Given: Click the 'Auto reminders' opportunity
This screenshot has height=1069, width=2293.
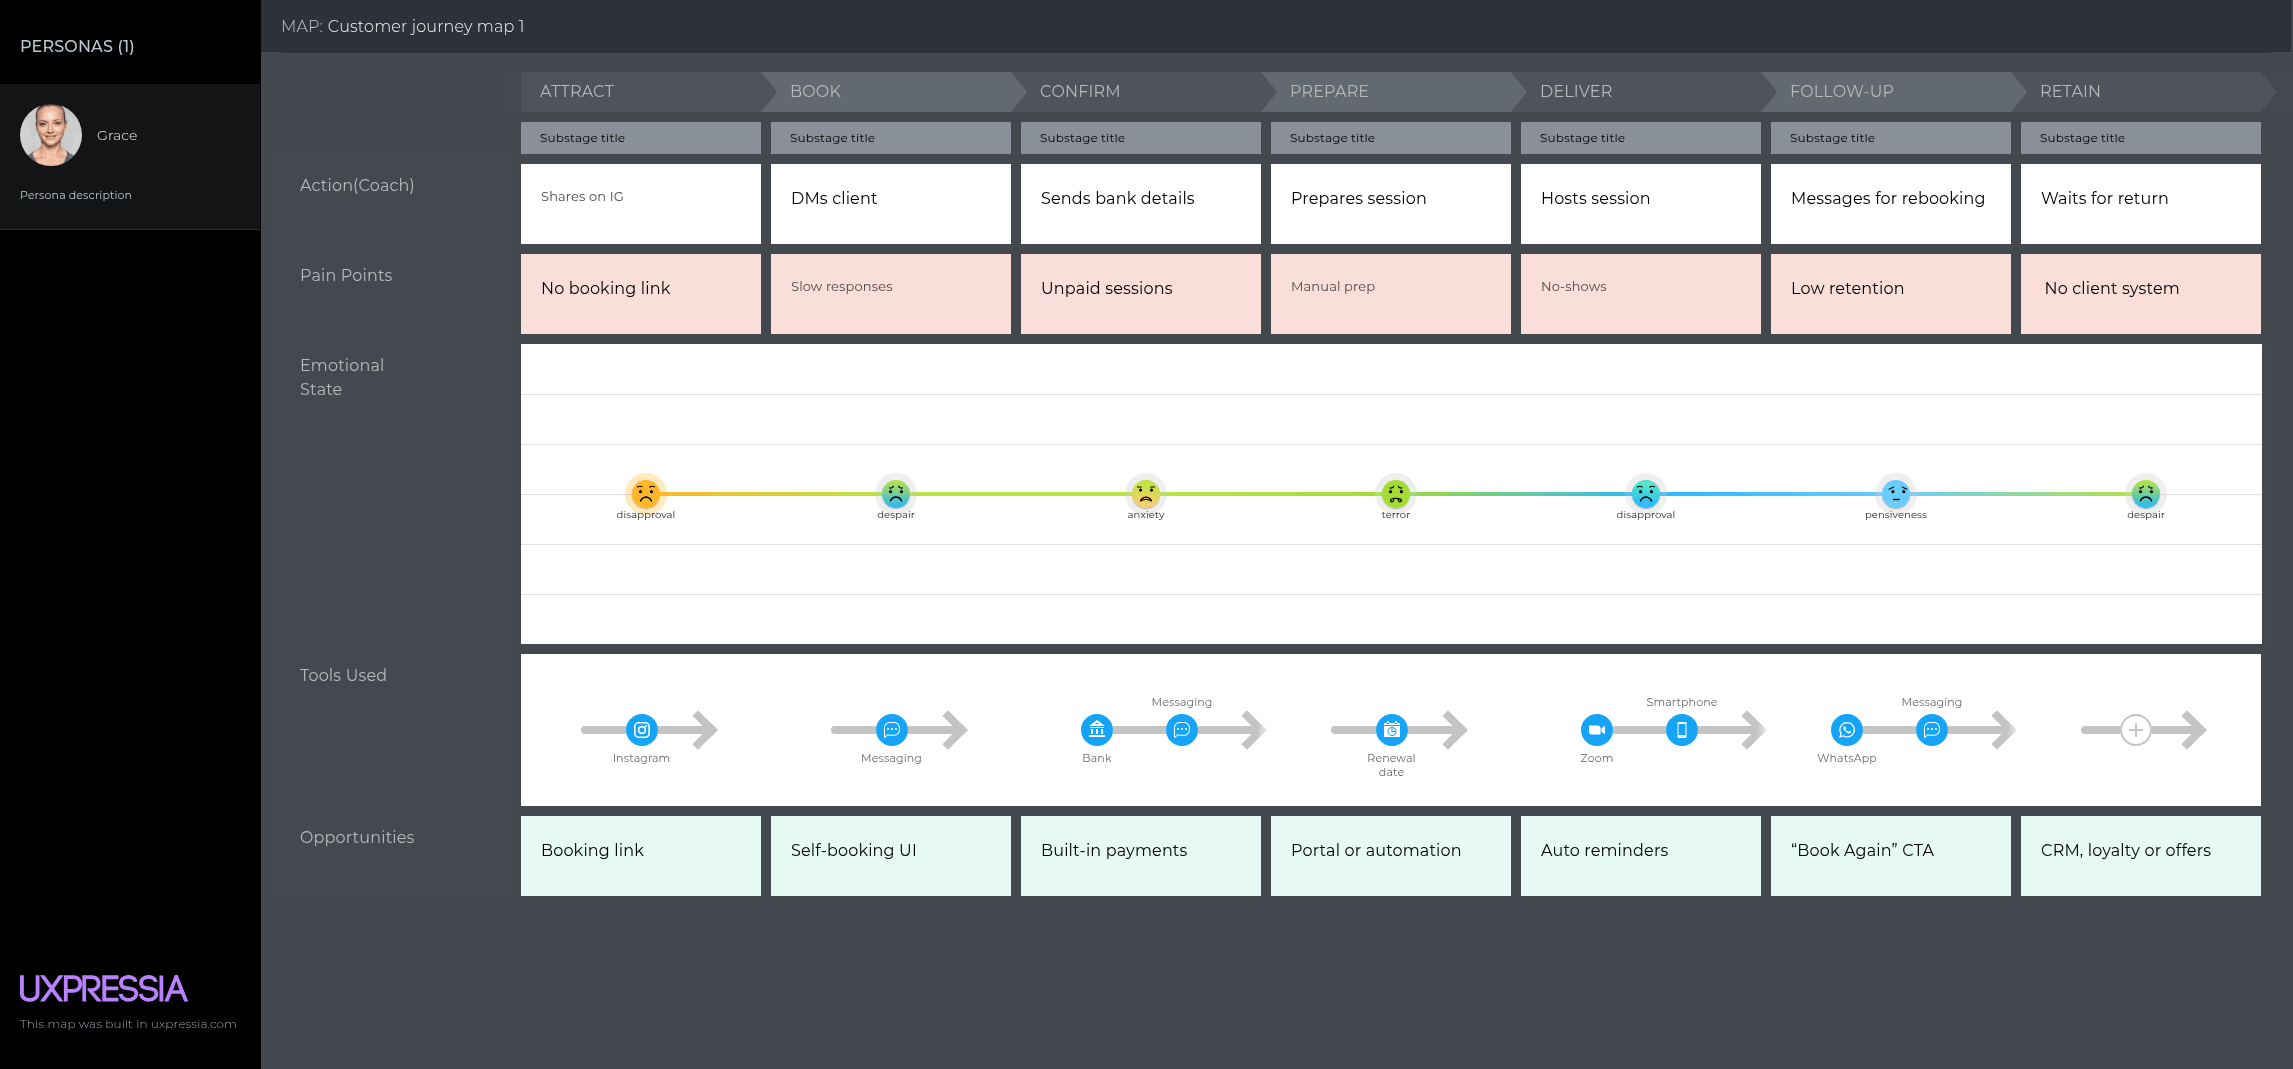Looking at the screenshot, I should tap(1641, 856).
